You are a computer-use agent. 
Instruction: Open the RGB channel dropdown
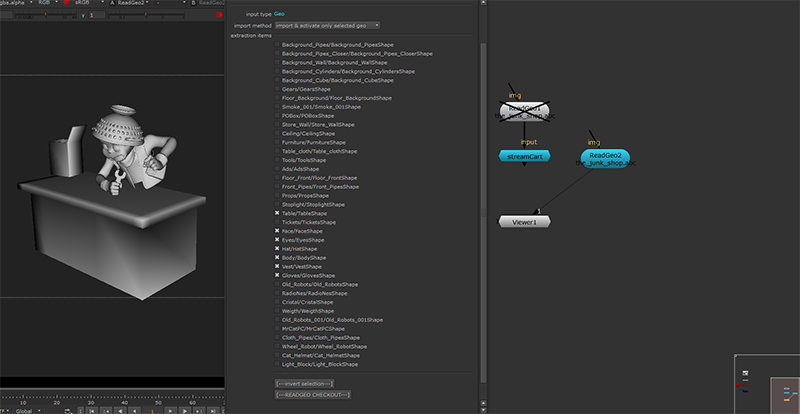point(44,4)
